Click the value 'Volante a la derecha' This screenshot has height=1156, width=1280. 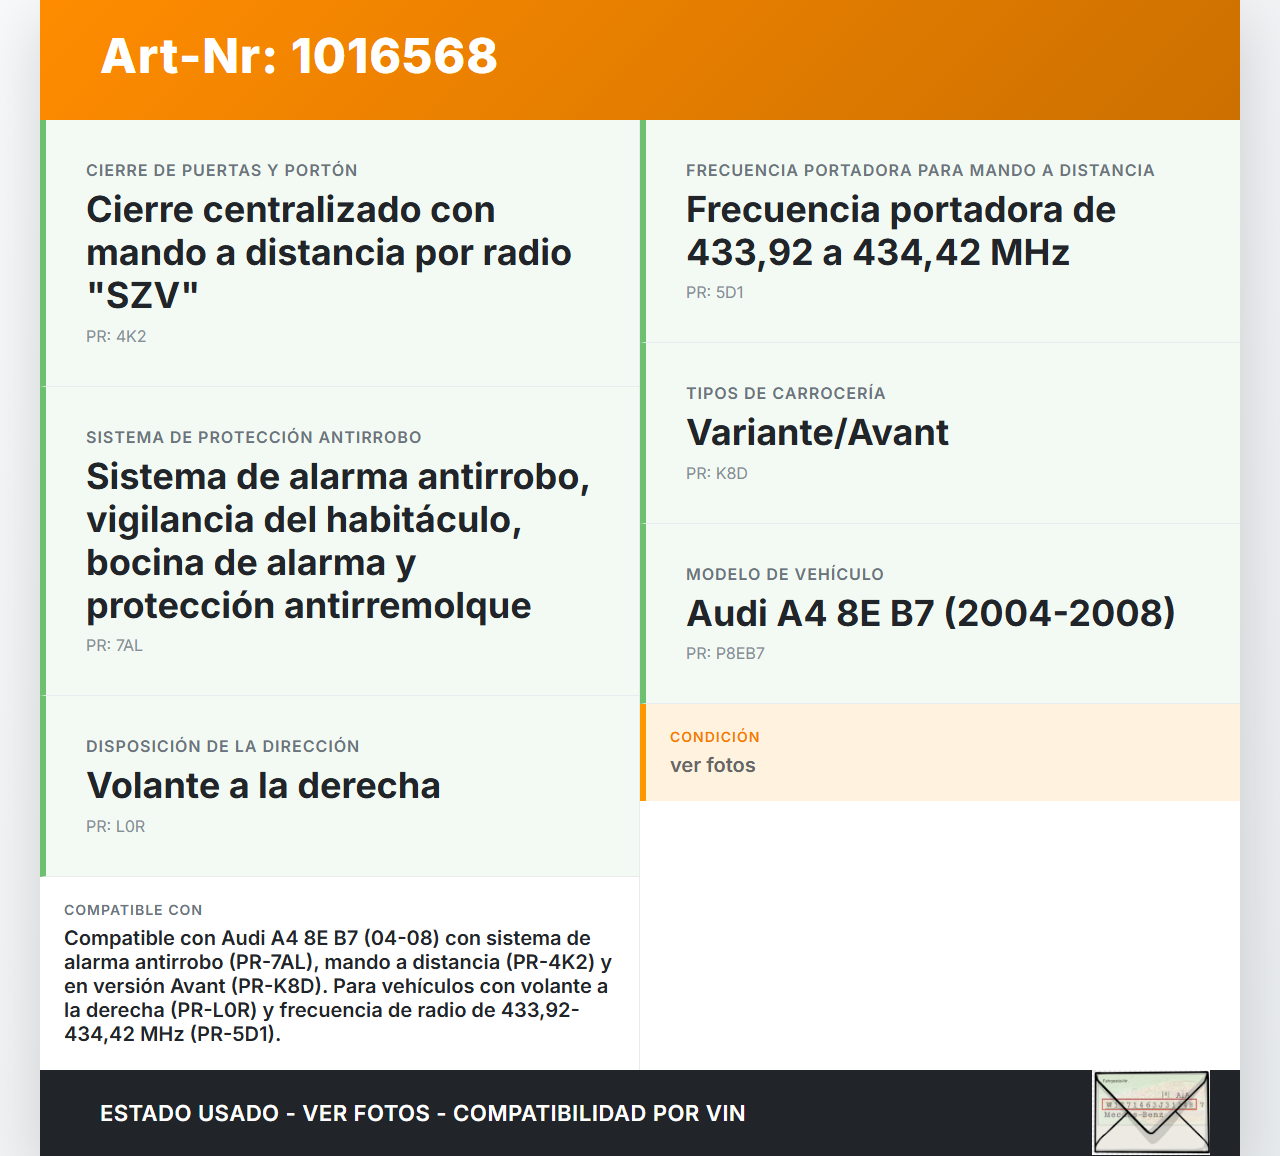tap(263, 786)
